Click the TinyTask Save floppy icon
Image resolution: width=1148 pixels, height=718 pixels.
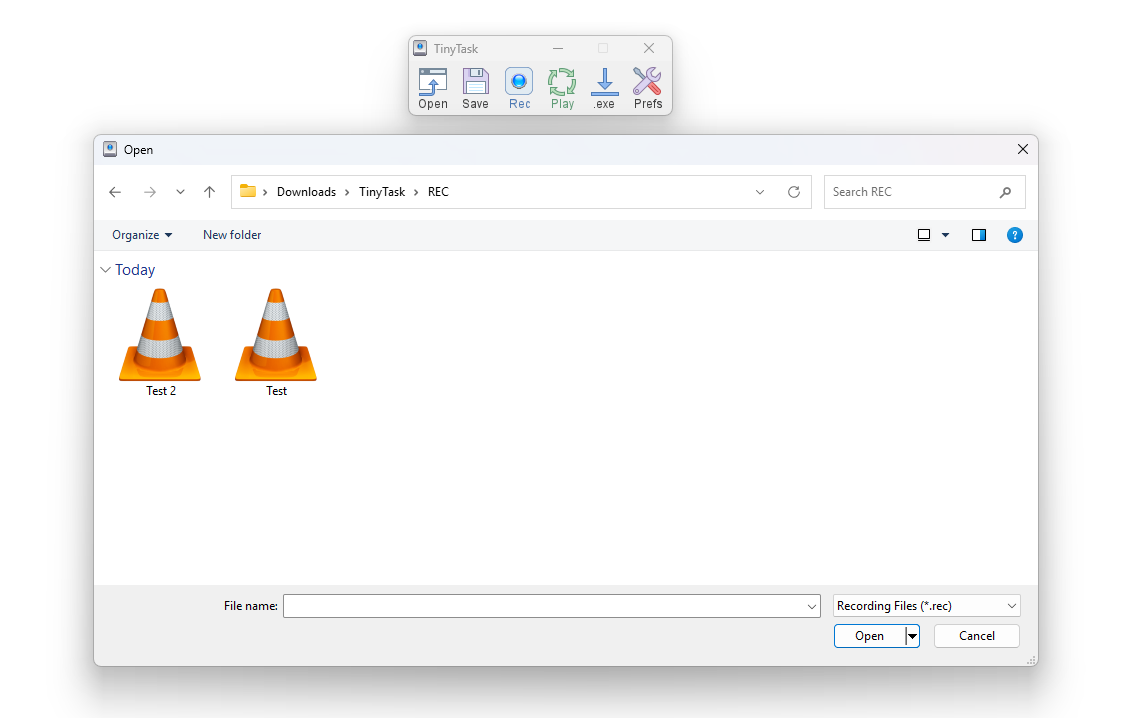coord(475,89)
